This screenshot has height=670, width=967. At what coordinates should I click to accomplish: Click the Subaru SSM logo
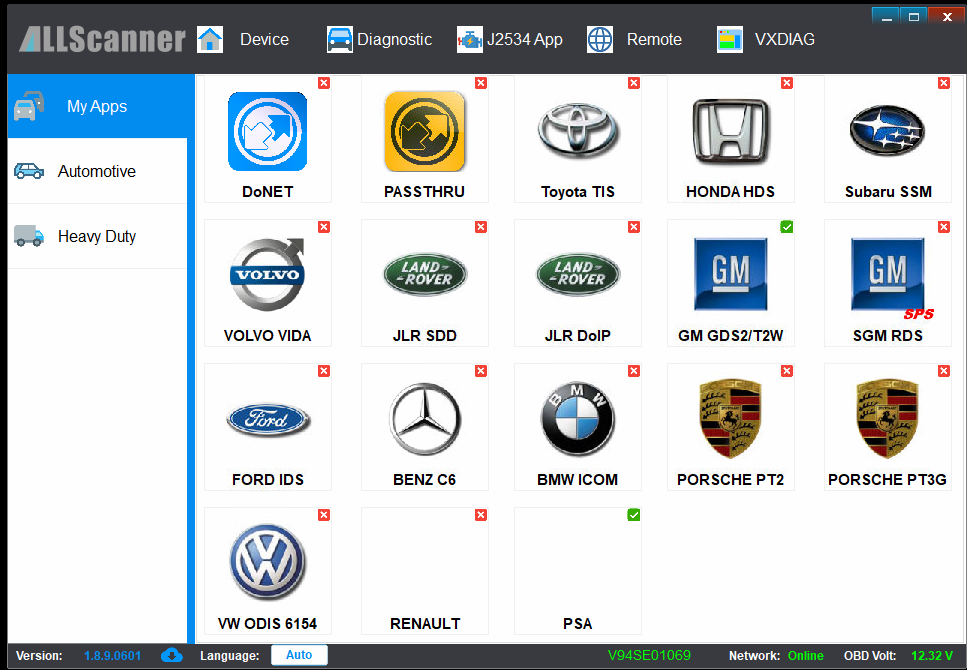[x=887, y=131]
